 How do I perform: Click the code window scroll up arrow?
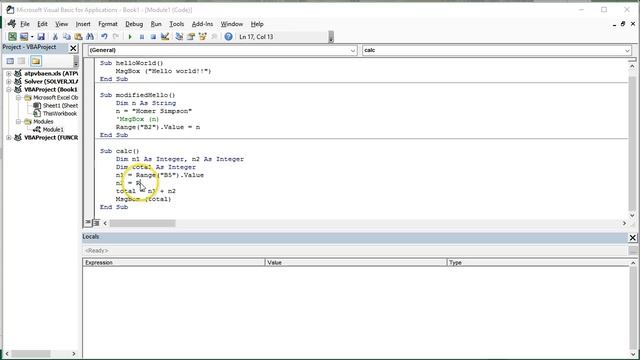click(x=632, y=66)
